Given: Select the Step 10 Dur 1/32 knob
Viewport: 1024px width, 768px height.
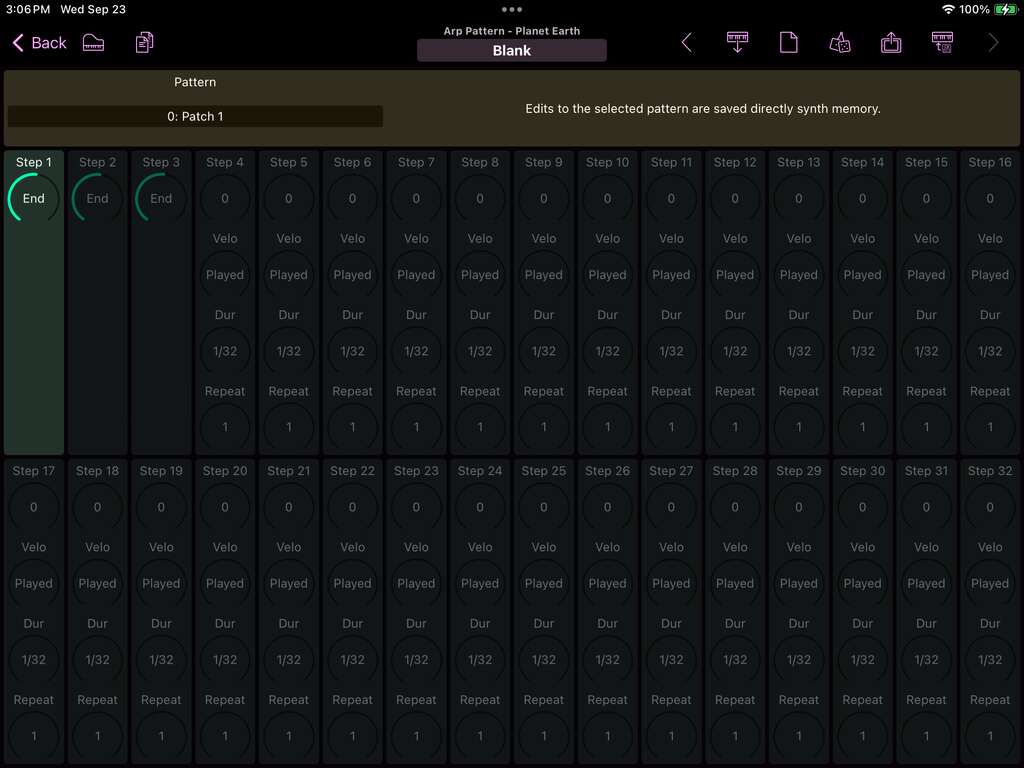Looking at the screenshot, I should click(x=607, y=351).
